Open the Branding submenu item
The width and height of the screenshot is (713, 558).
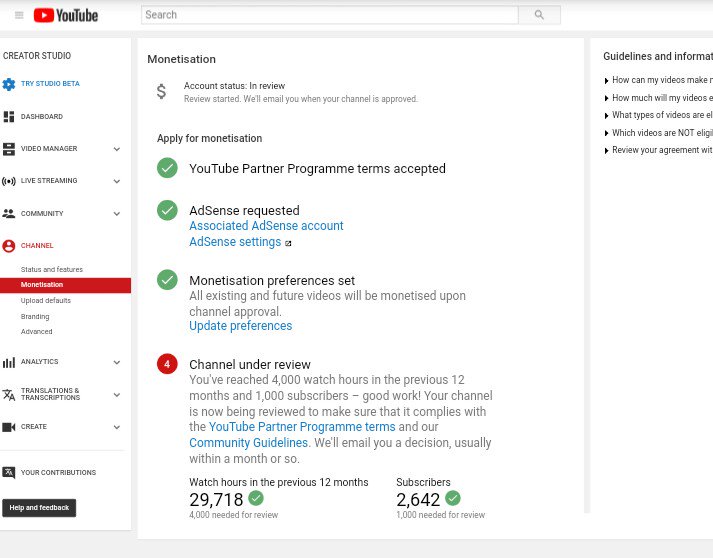35,317
